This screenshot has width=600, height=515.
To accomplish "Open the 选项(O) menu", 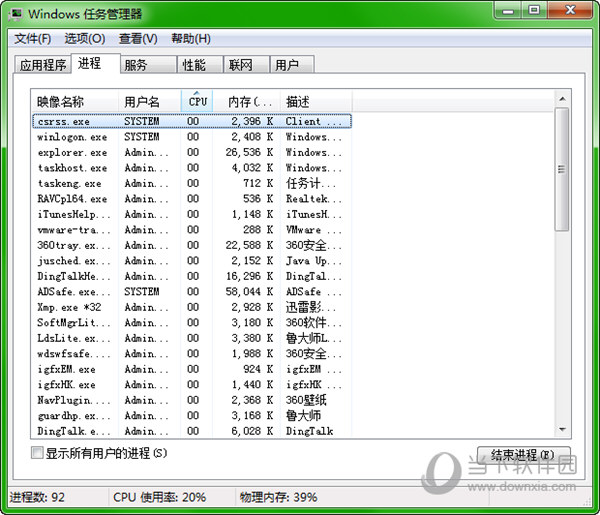I will click(x=84, y=39).
